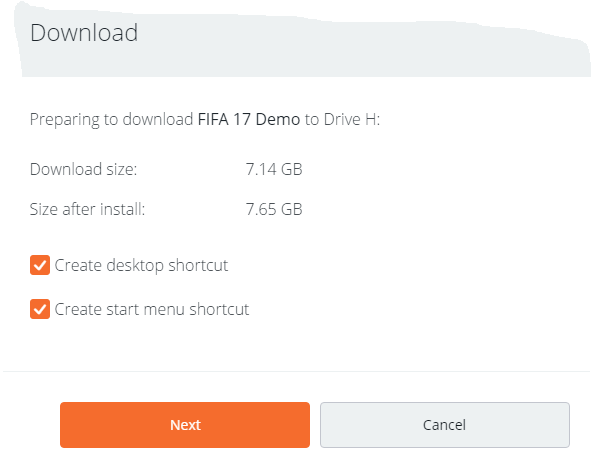The height and width of the screenshot is (476, 593).
Task: Click the dark 'Cancel' text on gray button
Action: (x=444, y=425)
